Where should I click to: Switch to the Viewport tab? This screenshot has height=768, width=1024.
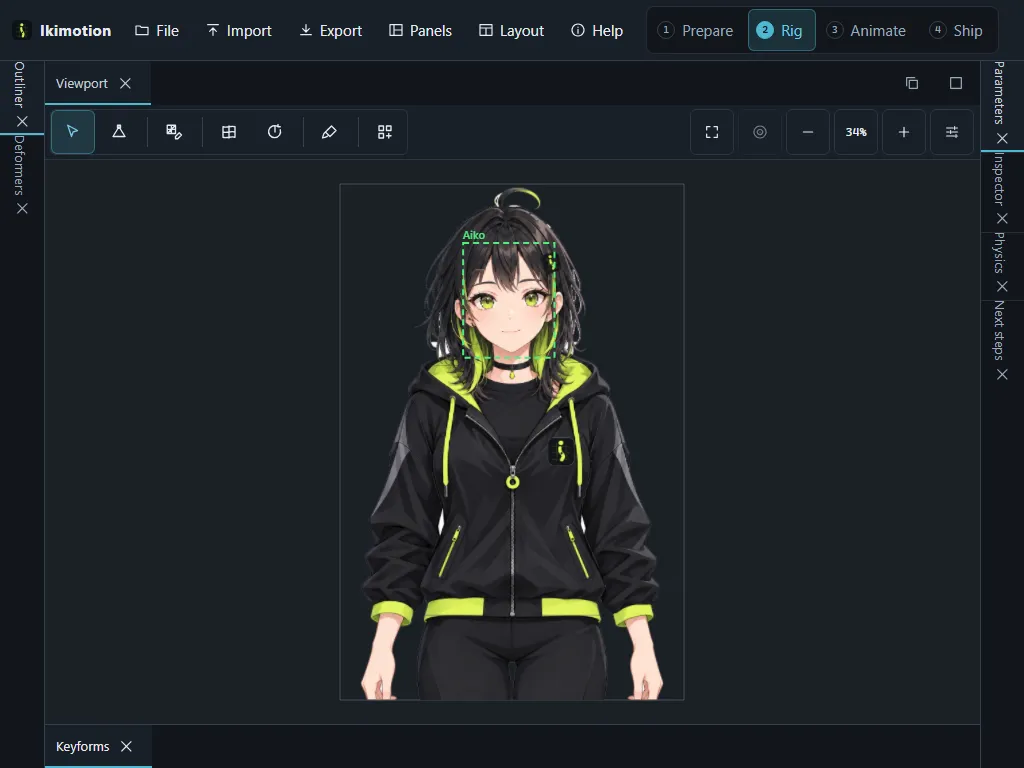tap(82, 84)
